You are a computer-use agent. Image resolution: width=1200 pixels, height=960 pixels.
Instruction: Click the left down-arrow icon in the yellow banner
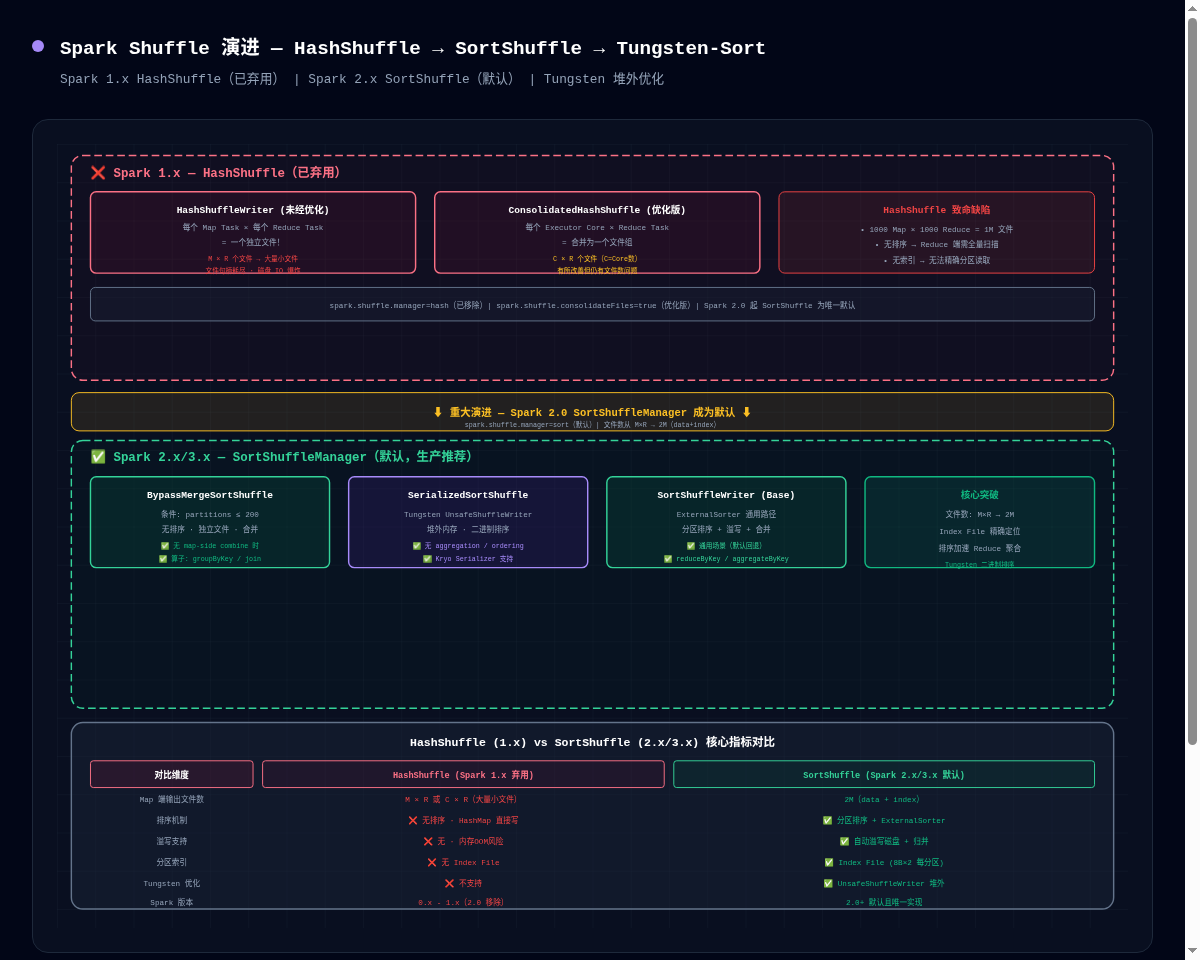438,412
